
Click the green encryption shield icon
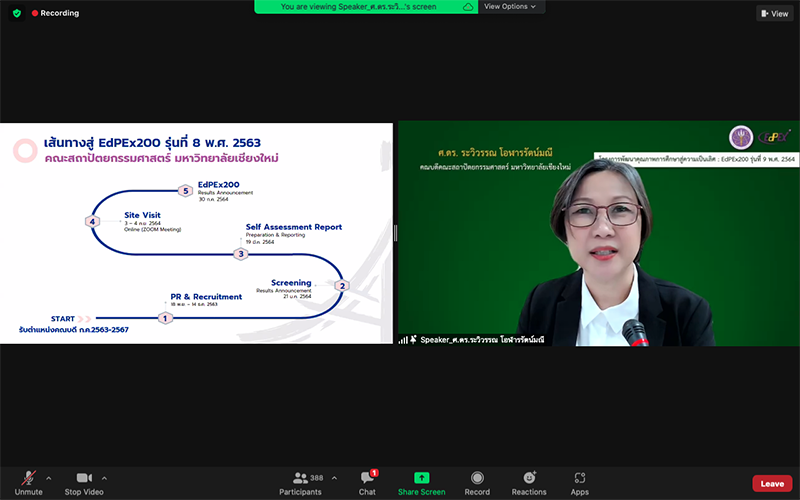point(17,13)
